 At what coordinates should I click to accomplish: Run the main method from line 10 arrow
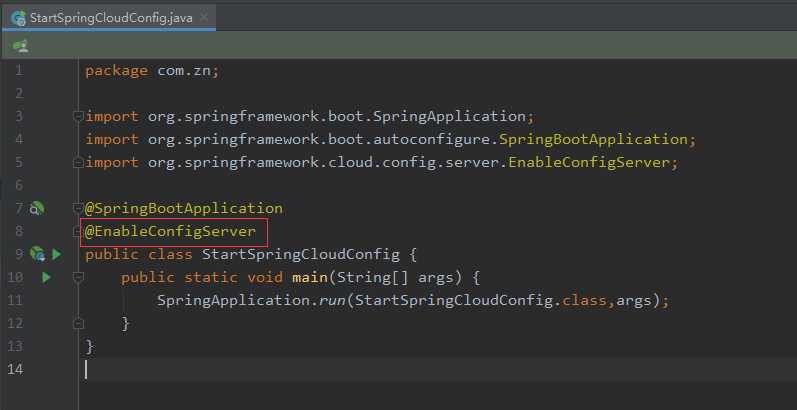point(46,277)
